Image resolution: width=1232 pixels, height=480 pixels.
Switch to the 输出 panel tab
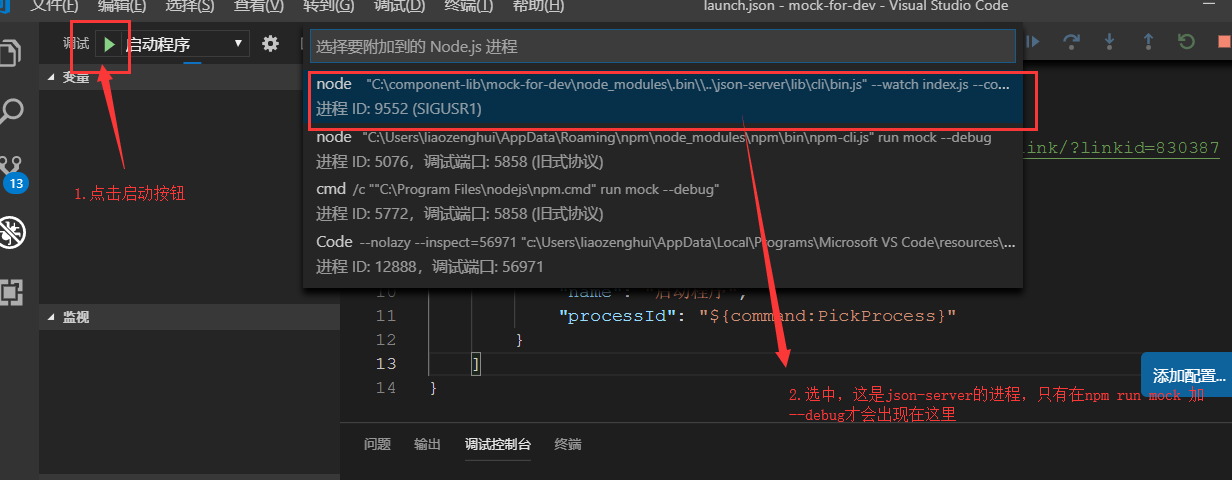pos(427,444)
